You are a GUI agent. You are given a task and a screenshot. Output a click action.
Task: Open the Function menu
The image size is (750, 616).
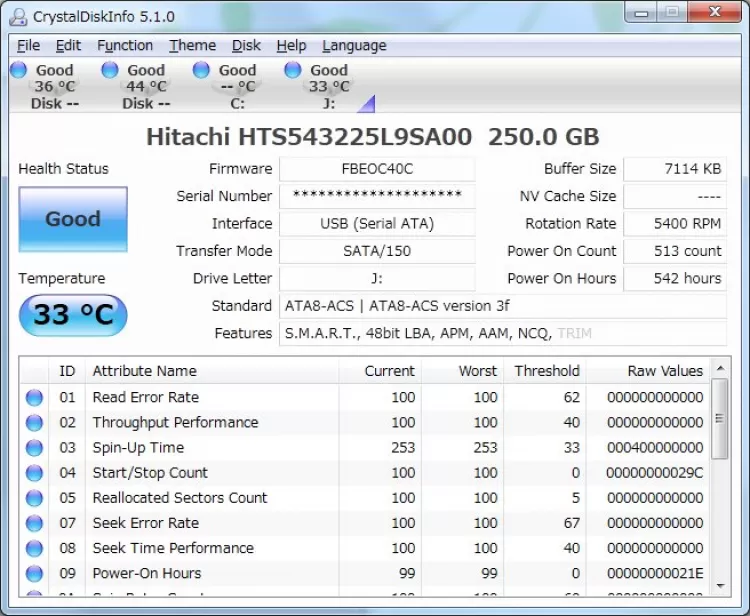click(125, 45)
